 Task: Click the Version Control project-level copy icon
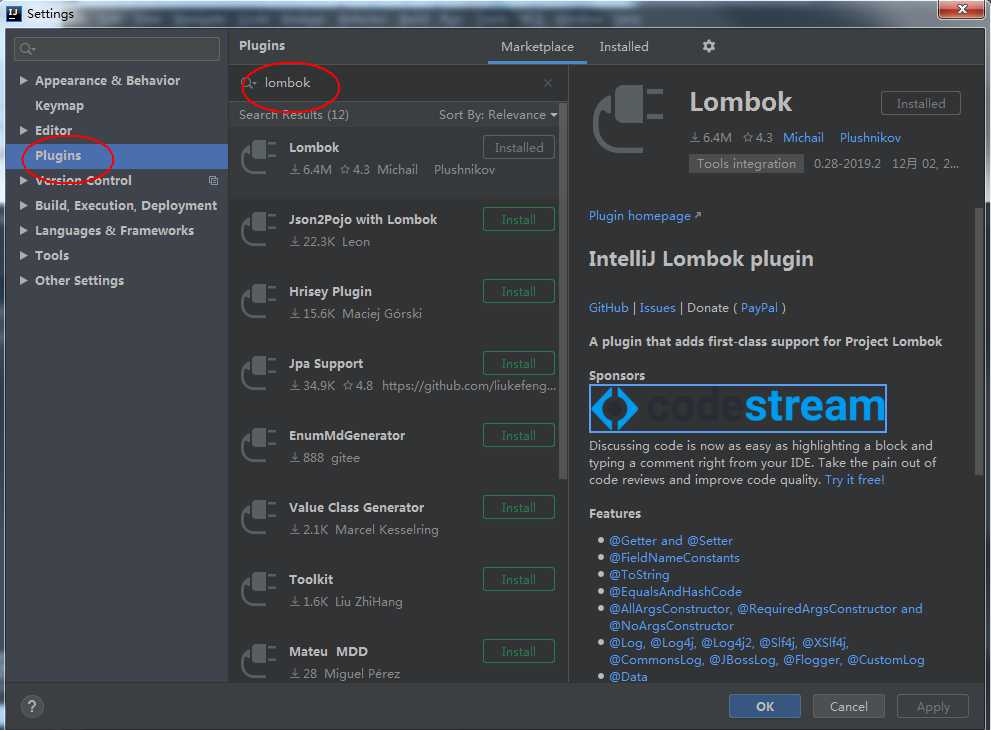click(214, 181)
